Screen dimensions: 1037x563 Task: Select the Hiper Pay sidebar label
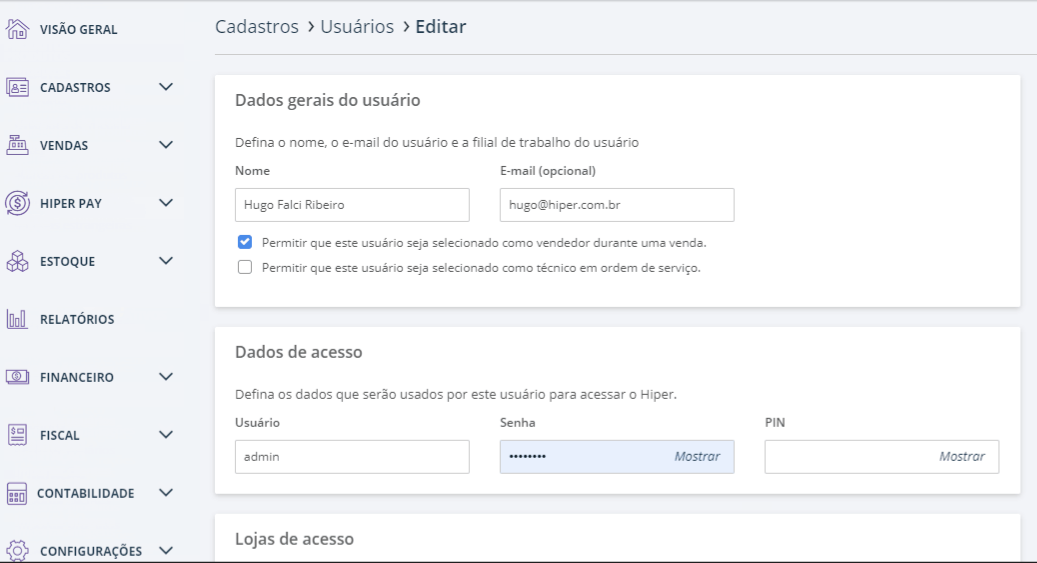[x=71, y=204]
